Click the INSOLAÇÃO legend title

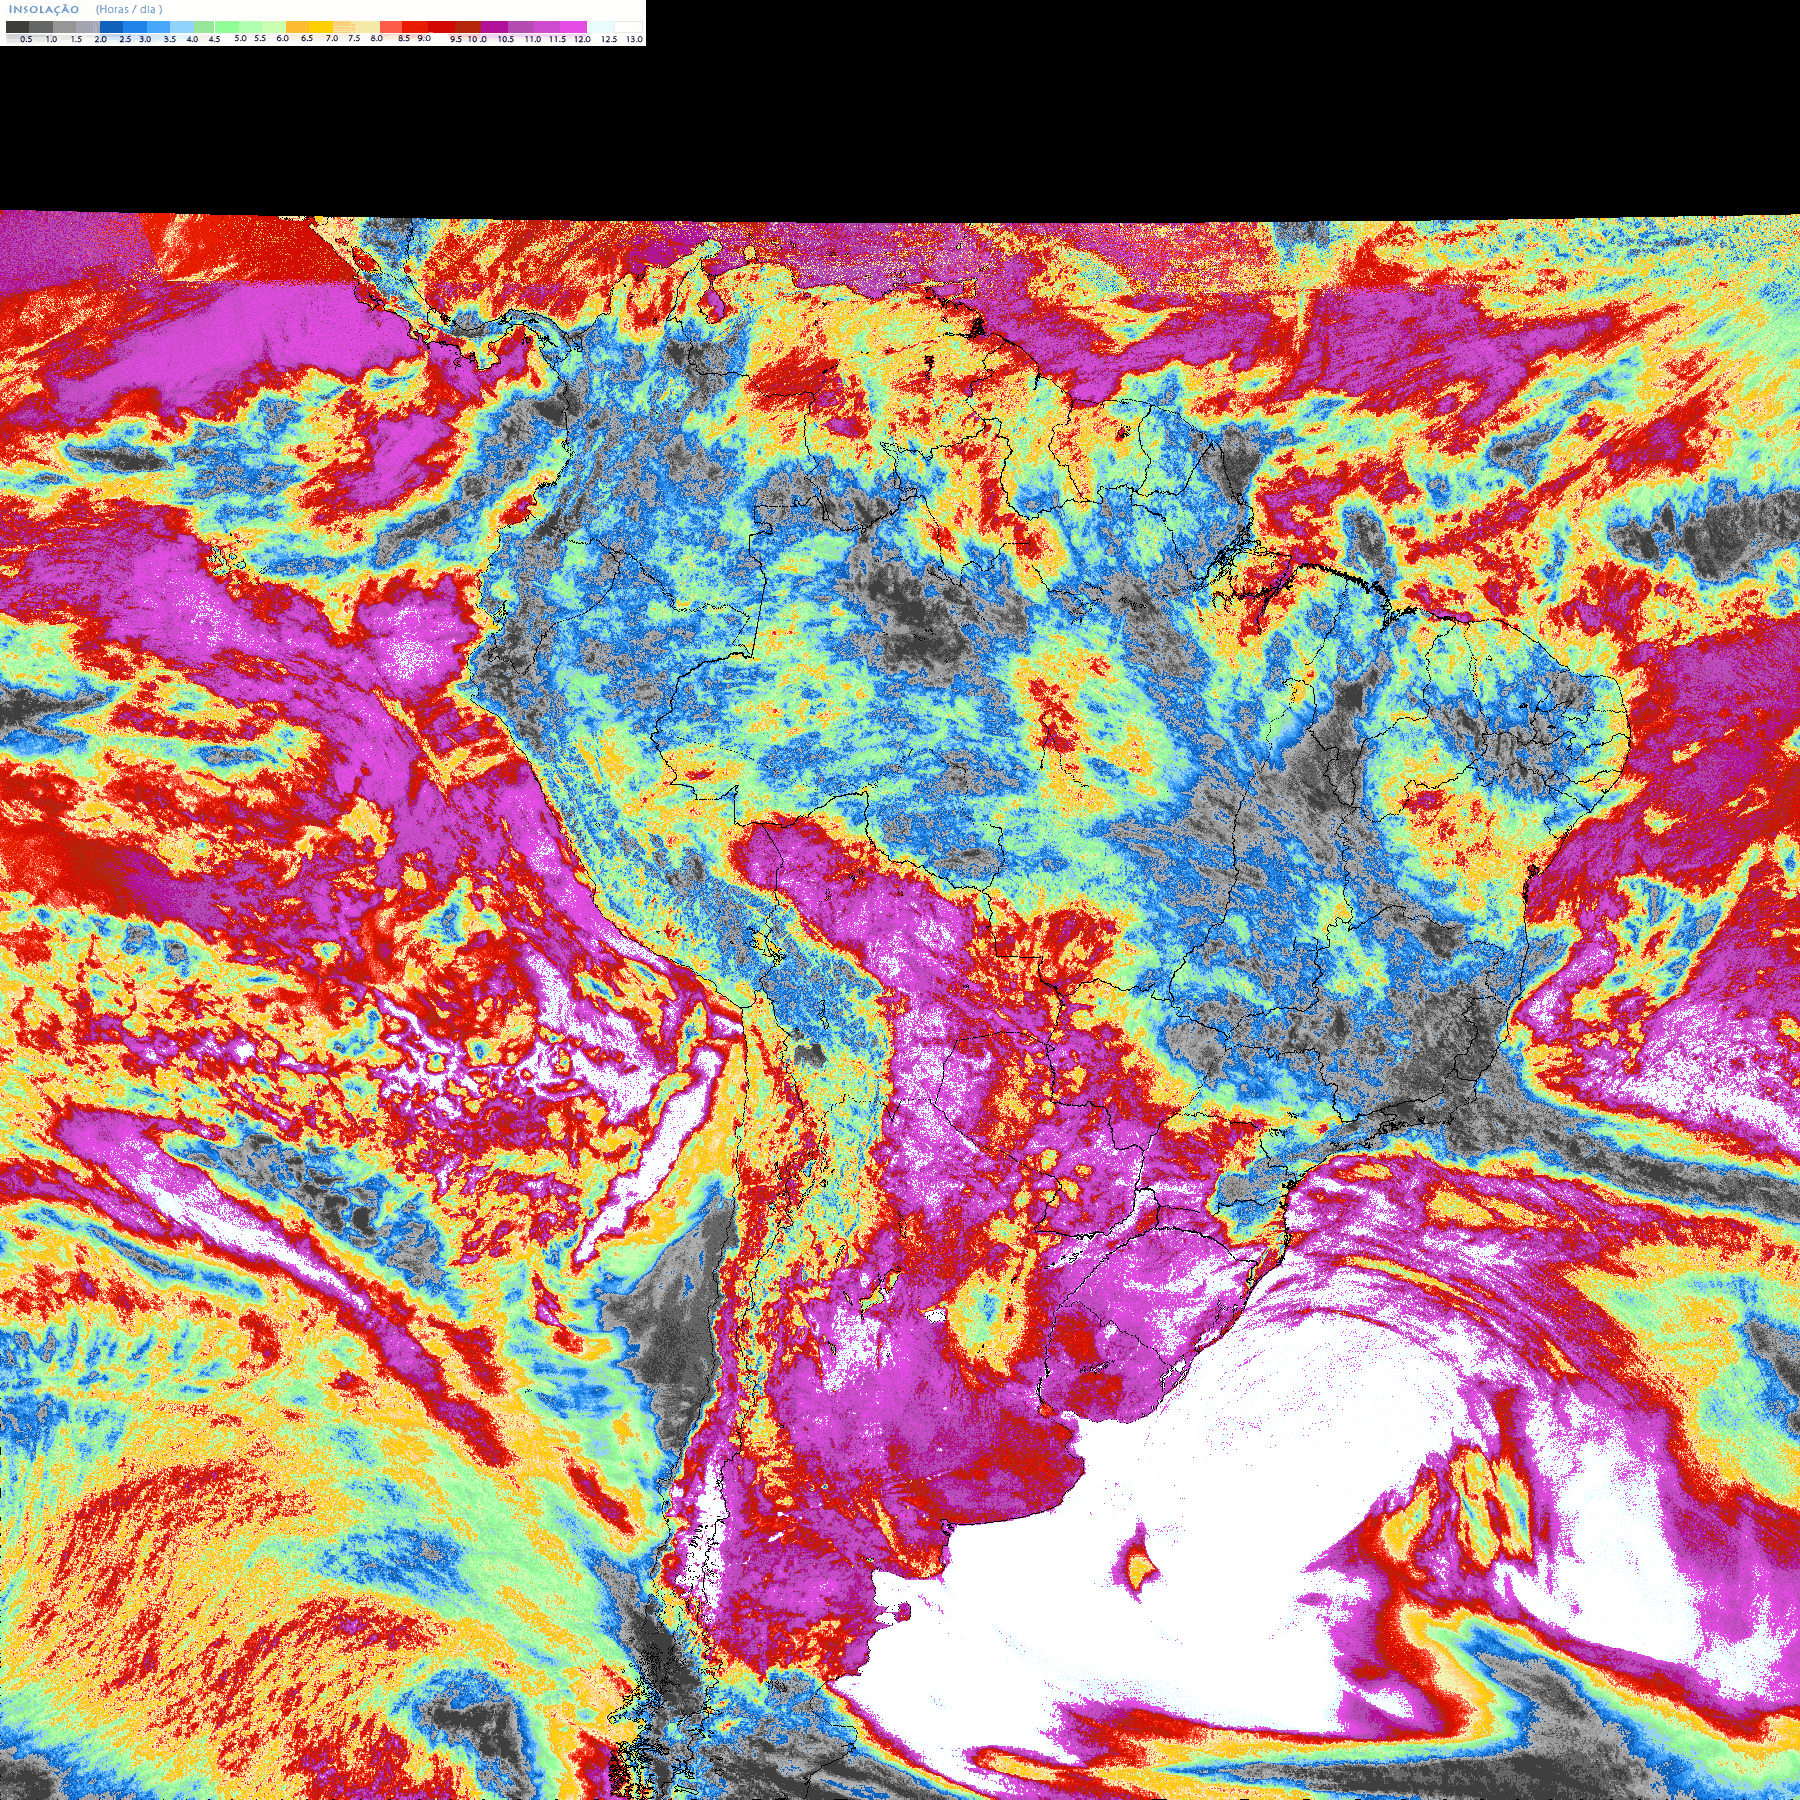[43, 9]
